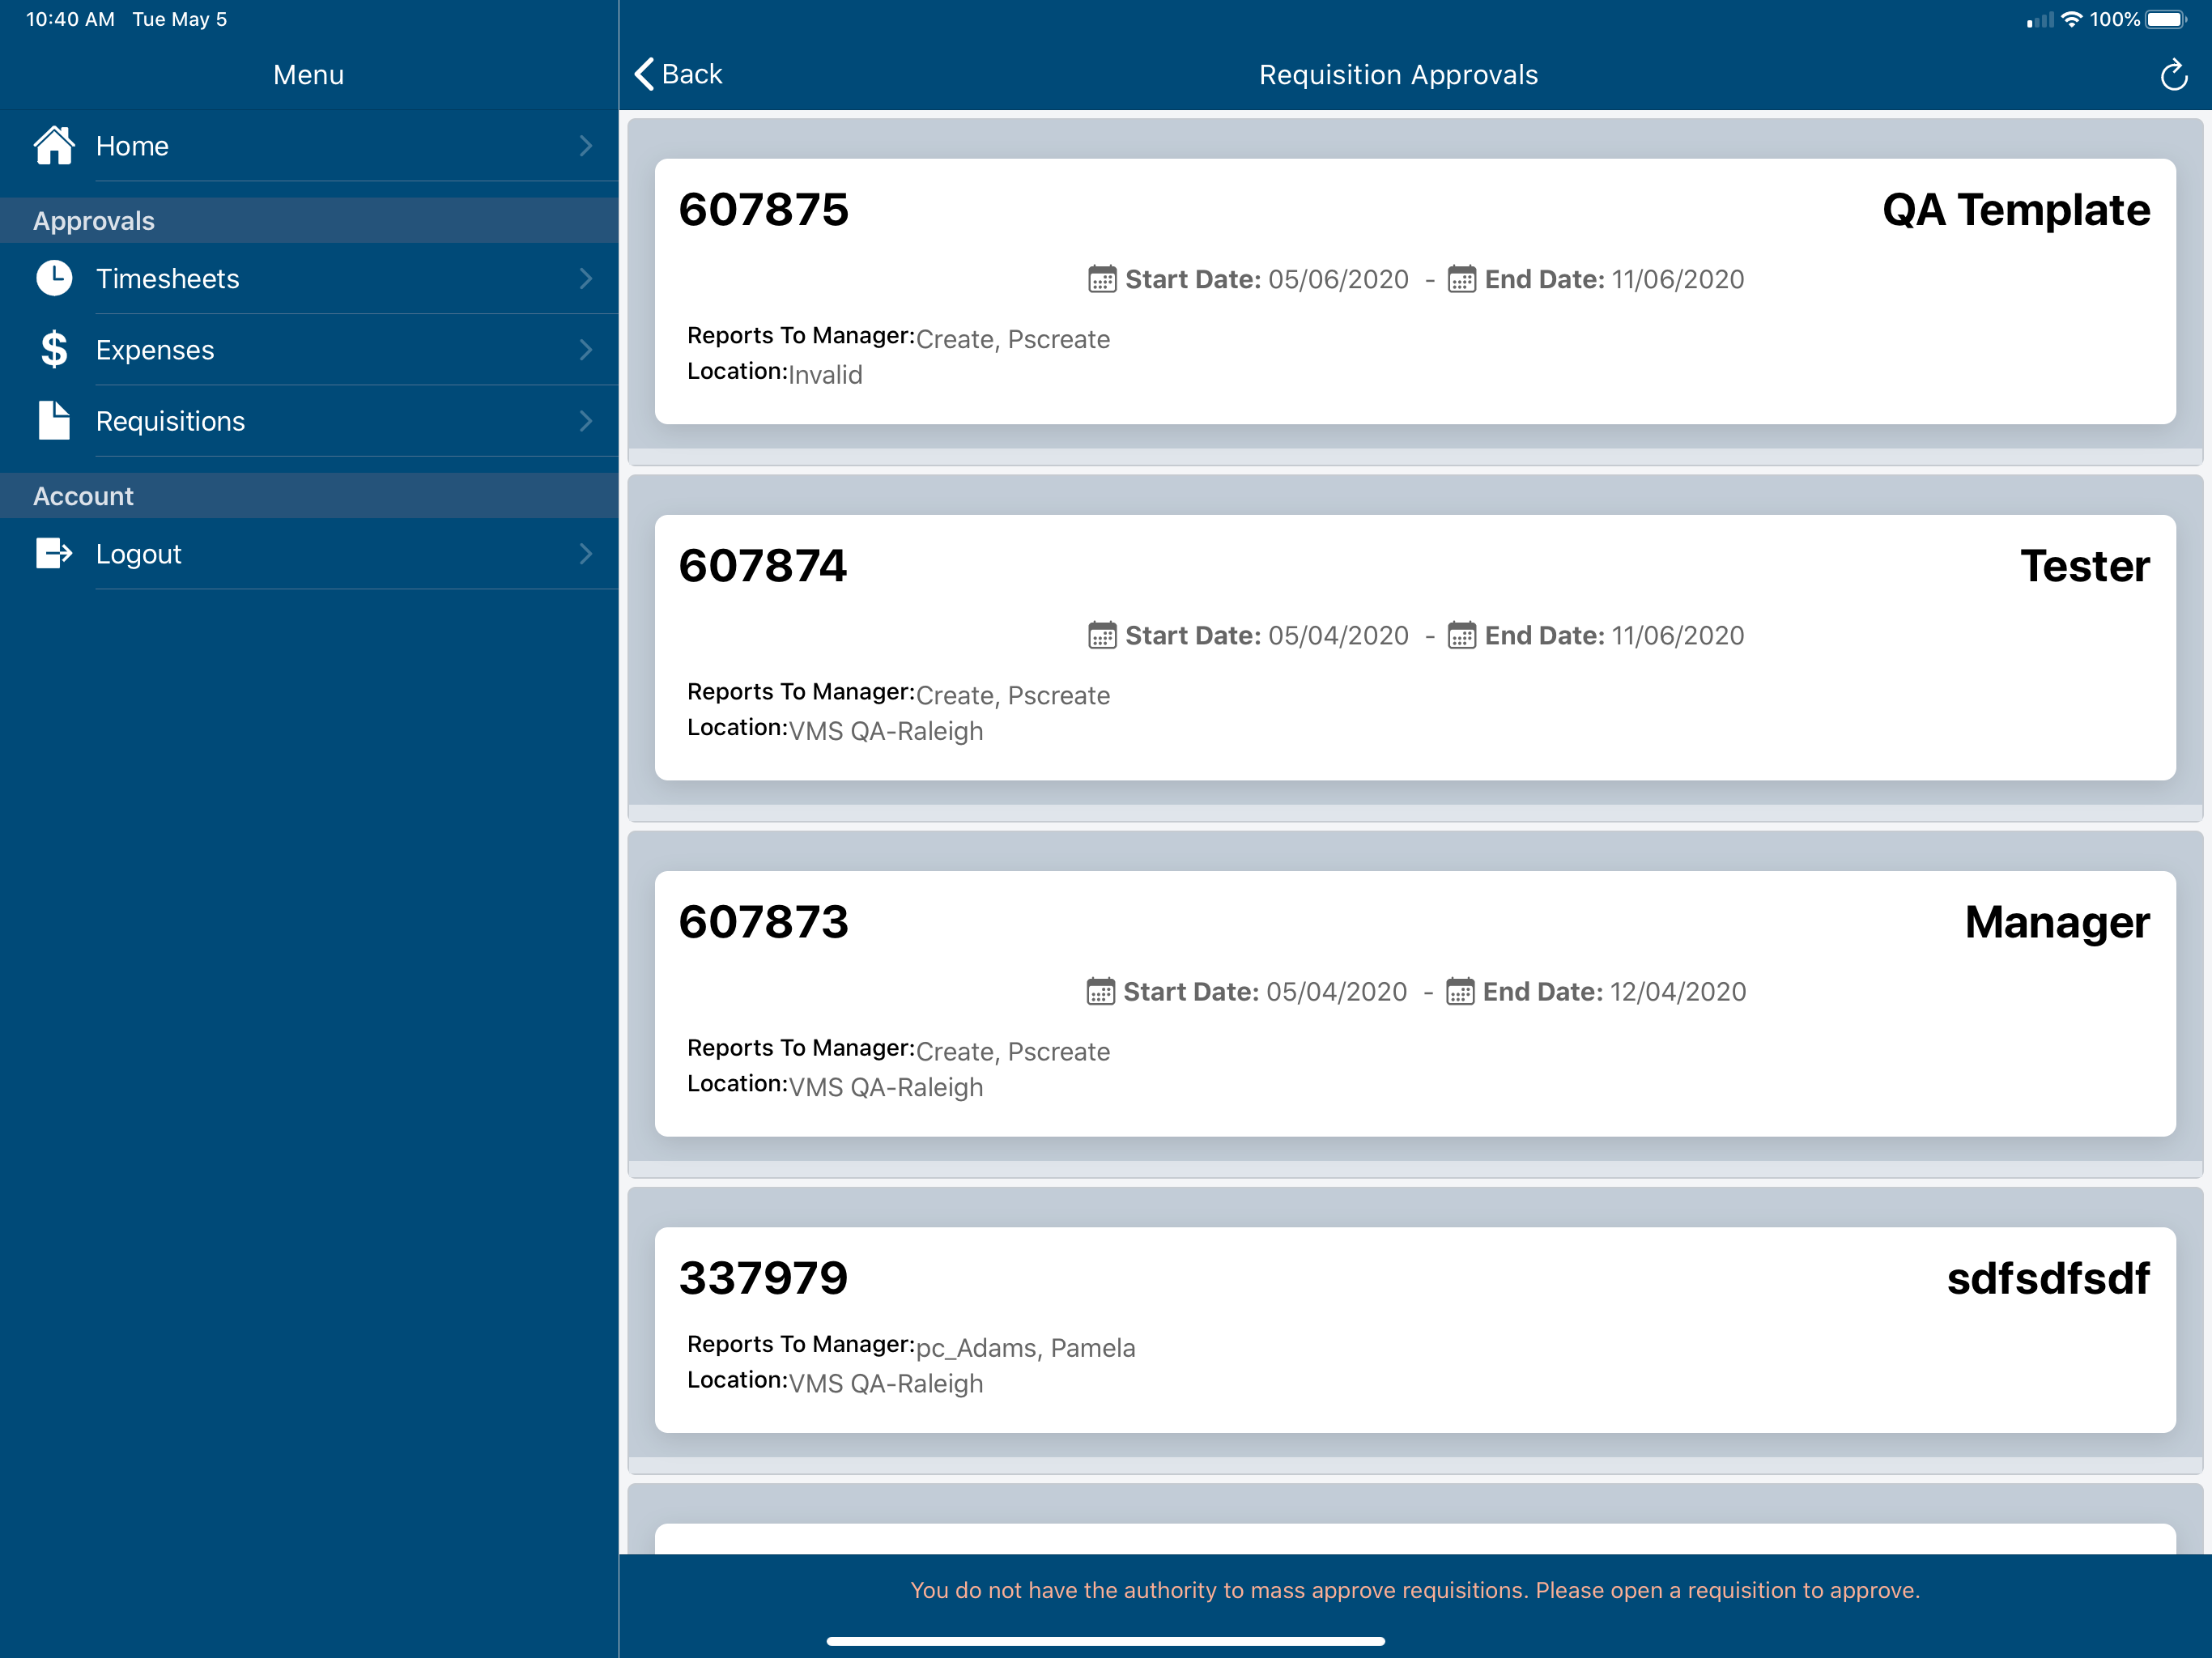Expand the Requisitions row chevron
This screenshot has height=1658, width=2212.
[x=586, y=421]
